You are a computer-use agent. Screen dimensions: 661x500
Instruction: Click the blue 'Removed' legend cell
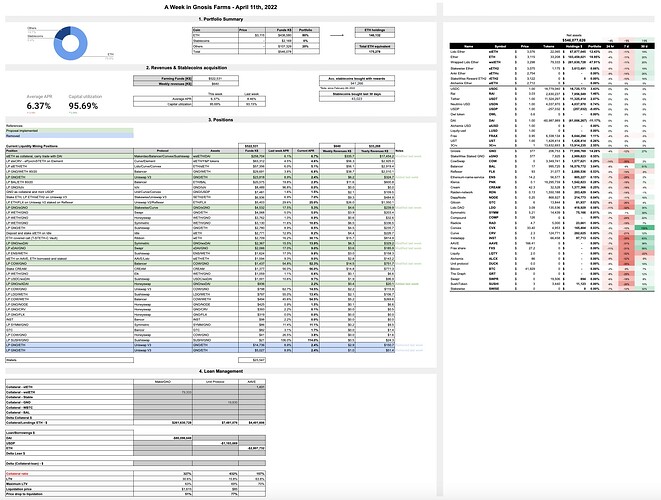pos(70,136)
